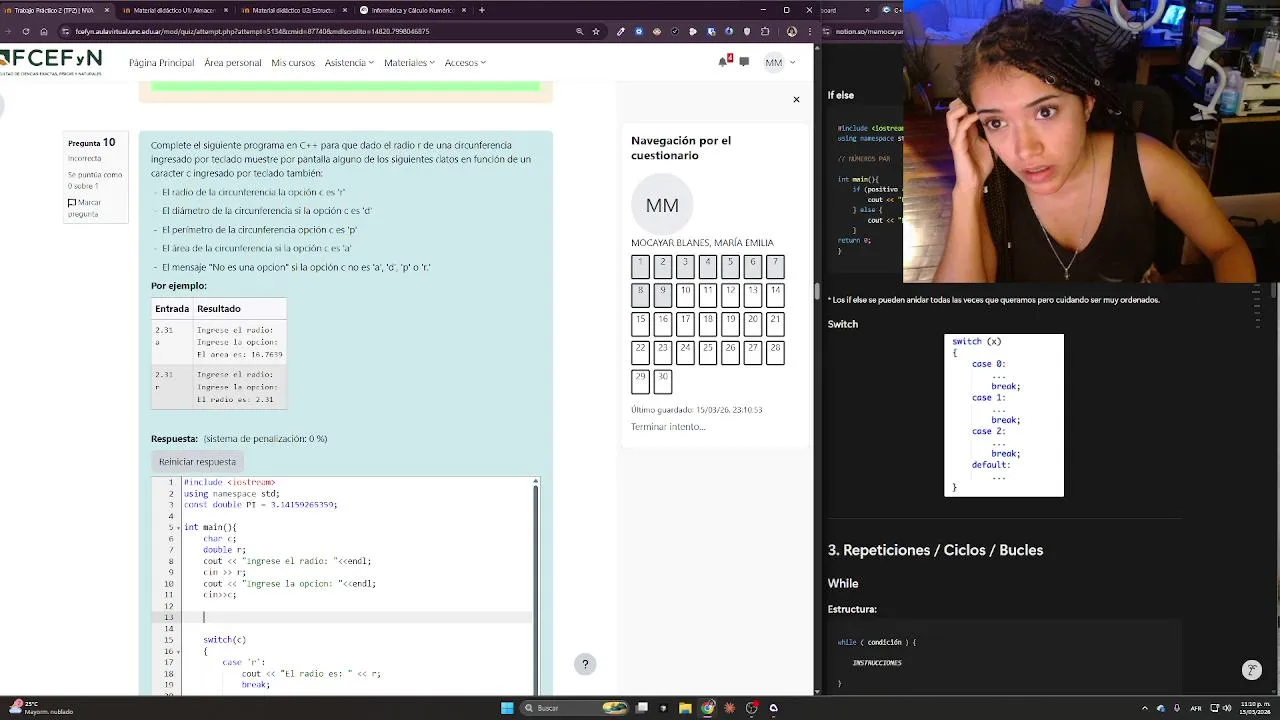Go to question 1 in quiz navigation
The image size is (1280, 720).
coord(640,267)
